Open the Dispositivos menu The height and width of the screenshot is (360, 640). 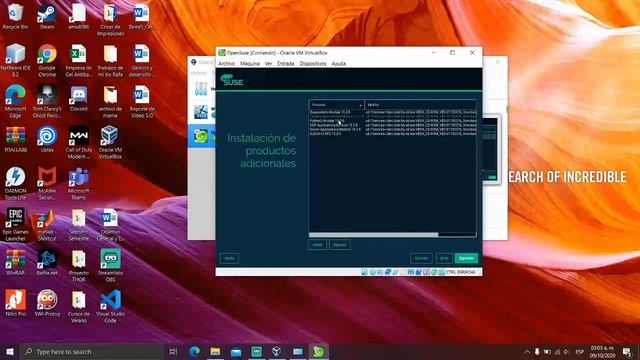tap(313, 64)
